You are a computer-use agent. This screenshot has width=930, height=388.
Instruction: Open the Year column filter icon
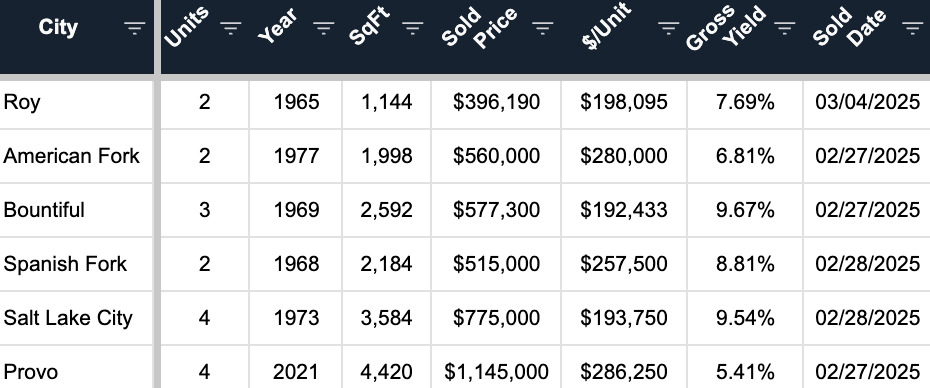click(x=323, y=28)
